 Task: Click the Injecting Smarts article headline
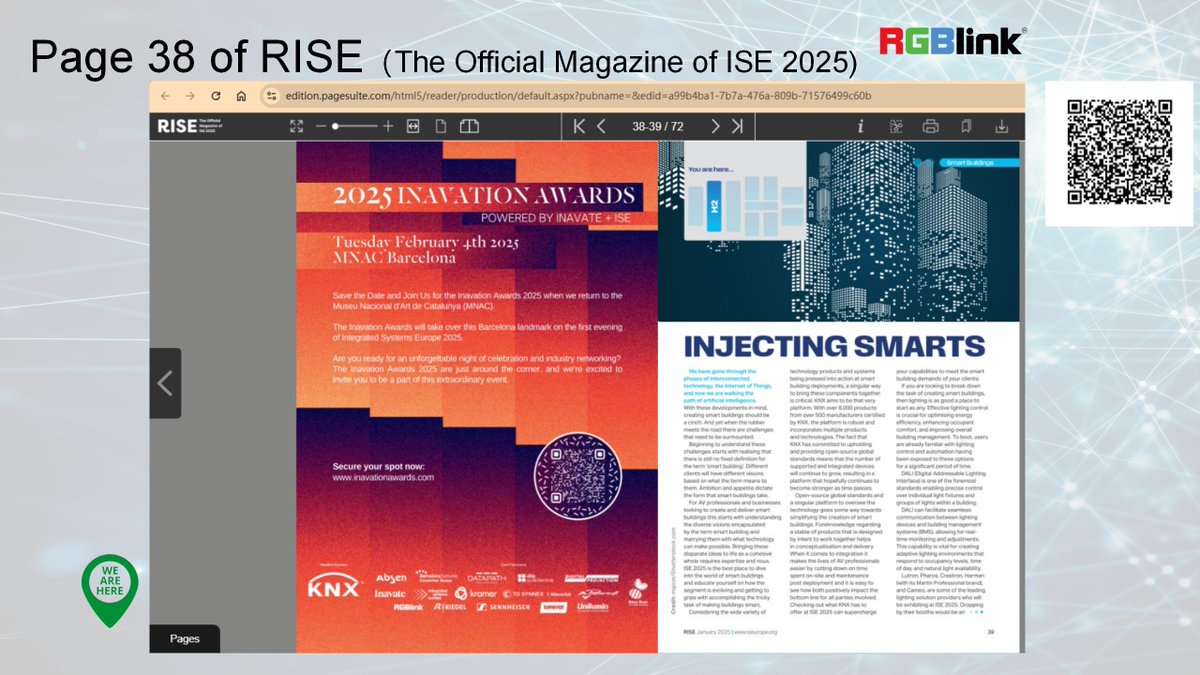(x=833, y=346)
